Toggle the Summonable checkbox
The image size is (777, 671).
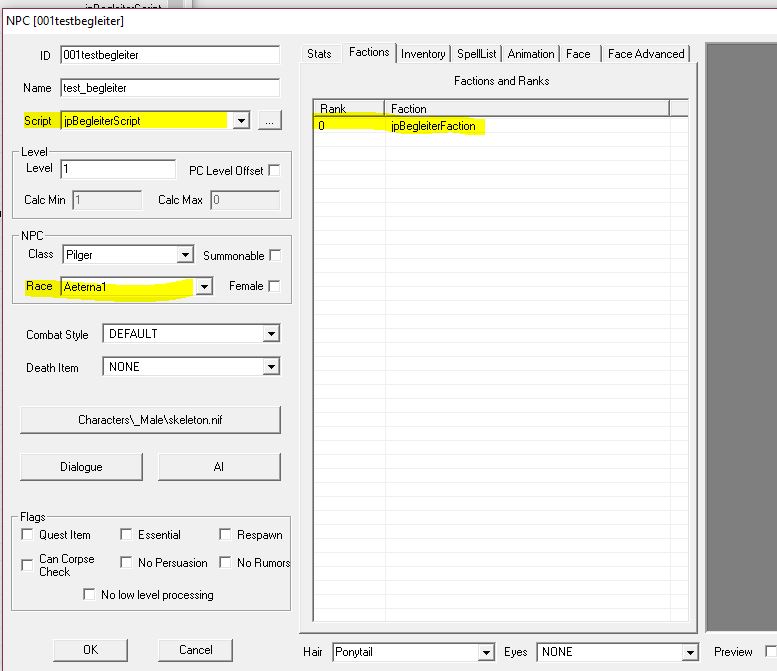[x=274, y=256]
